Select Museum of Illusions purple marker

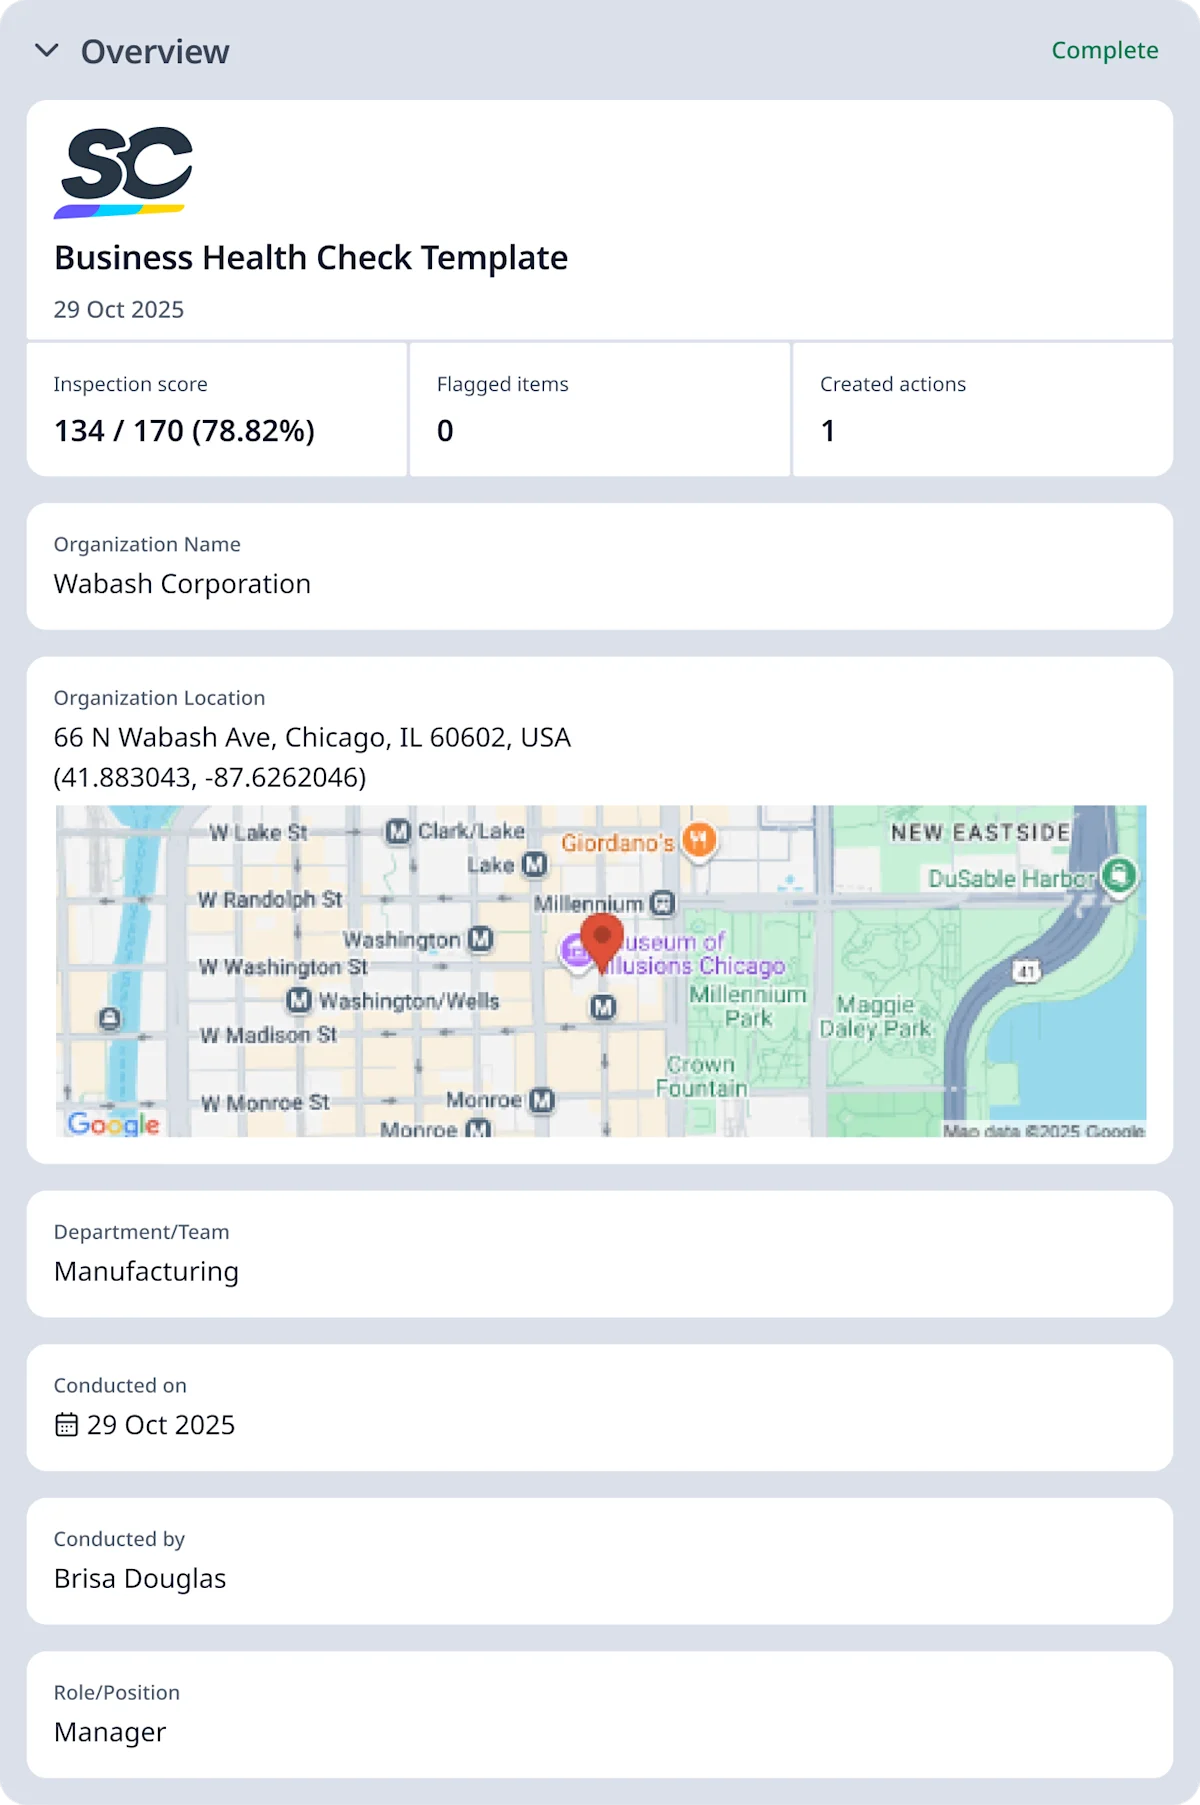click(575, 951)
